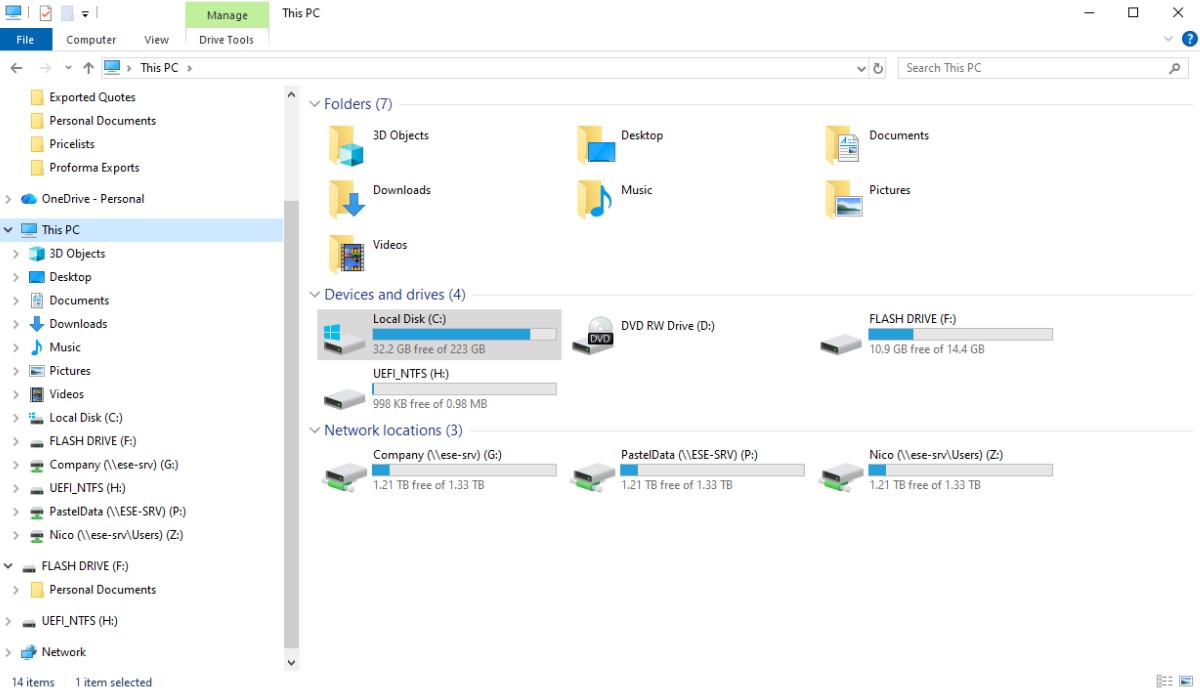Expand the Network tree node
Image resolution: width=1200 pixels, height=690 pixels.
[9, 652]
